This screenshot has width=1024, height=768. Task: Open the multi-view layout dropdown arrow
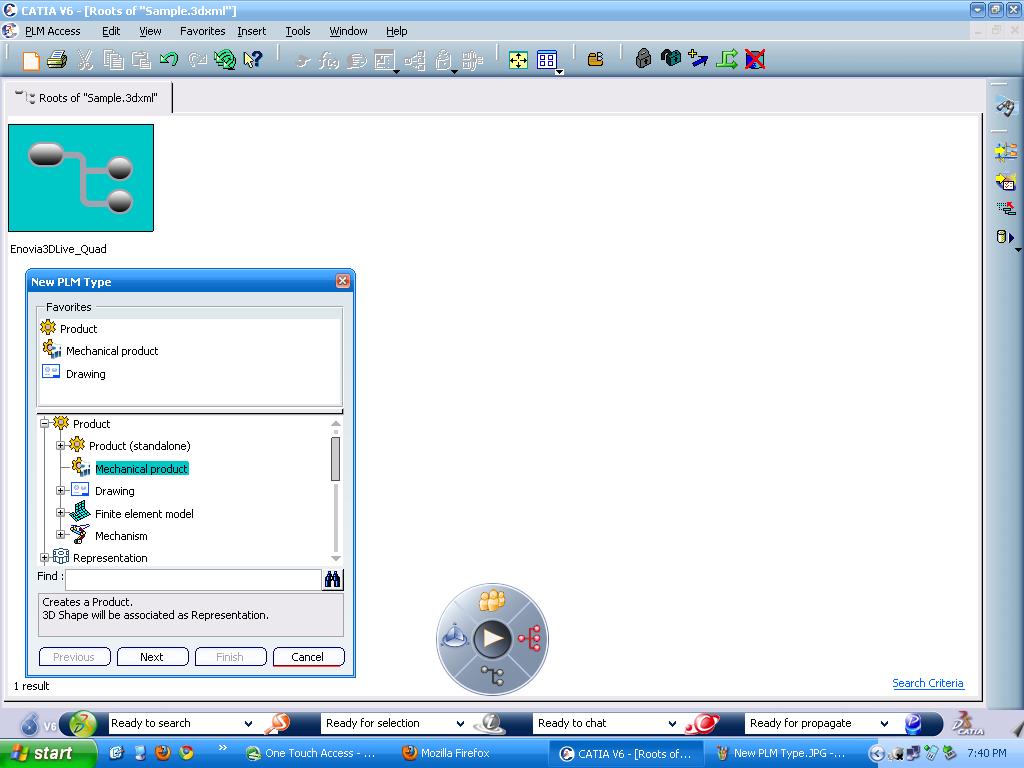pyautogui.click(x=560, y=72)
